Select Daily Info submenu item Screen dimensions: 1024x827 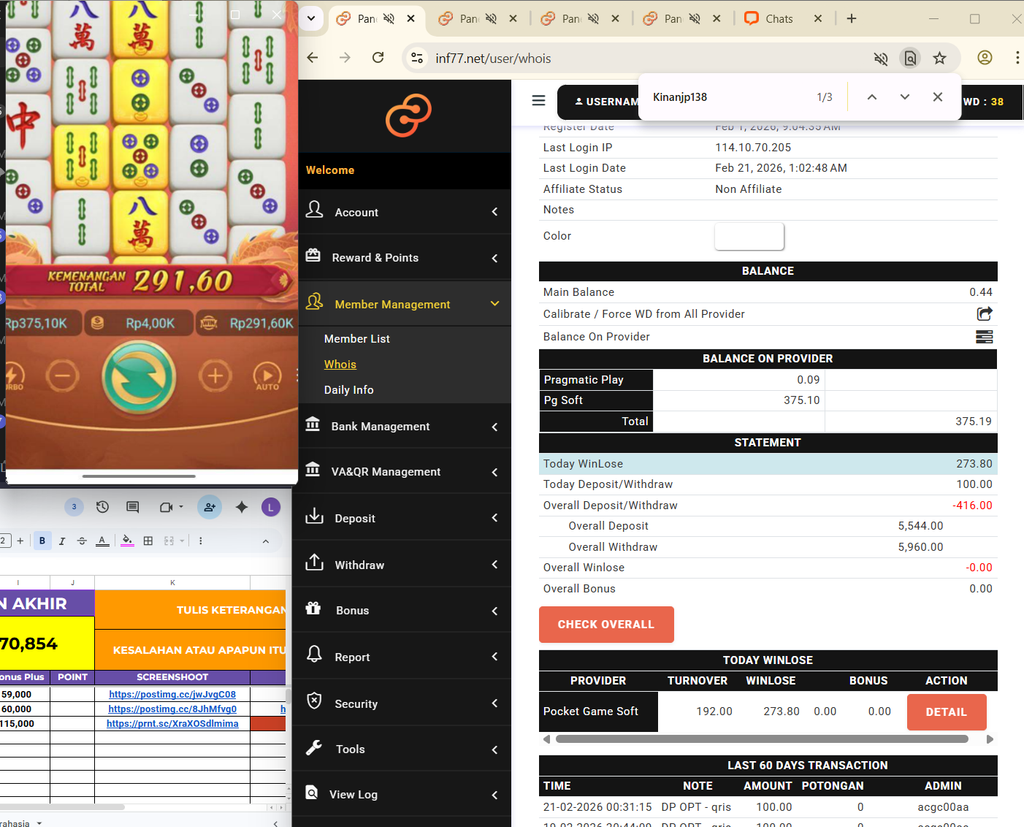point(349,389)
